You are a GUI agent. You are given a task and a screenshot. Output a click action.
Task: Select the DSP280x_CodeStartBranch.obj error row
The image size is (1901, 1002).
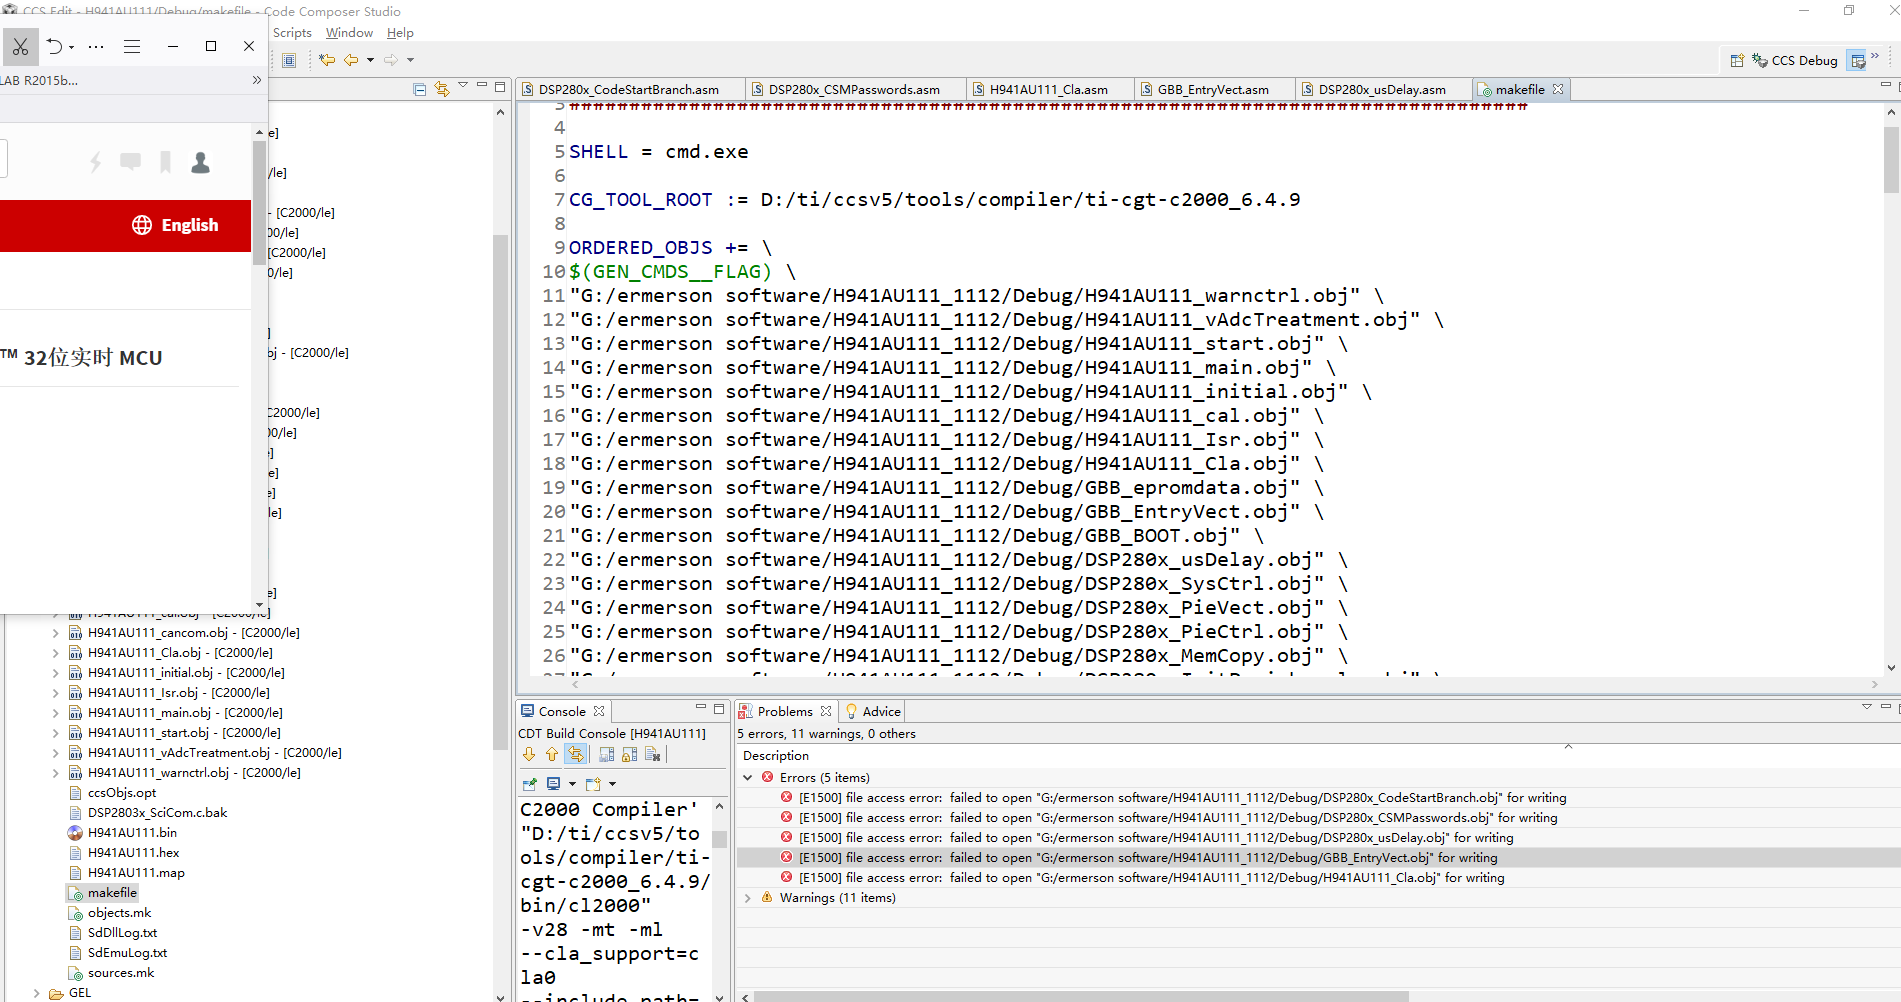(1318, 797)
